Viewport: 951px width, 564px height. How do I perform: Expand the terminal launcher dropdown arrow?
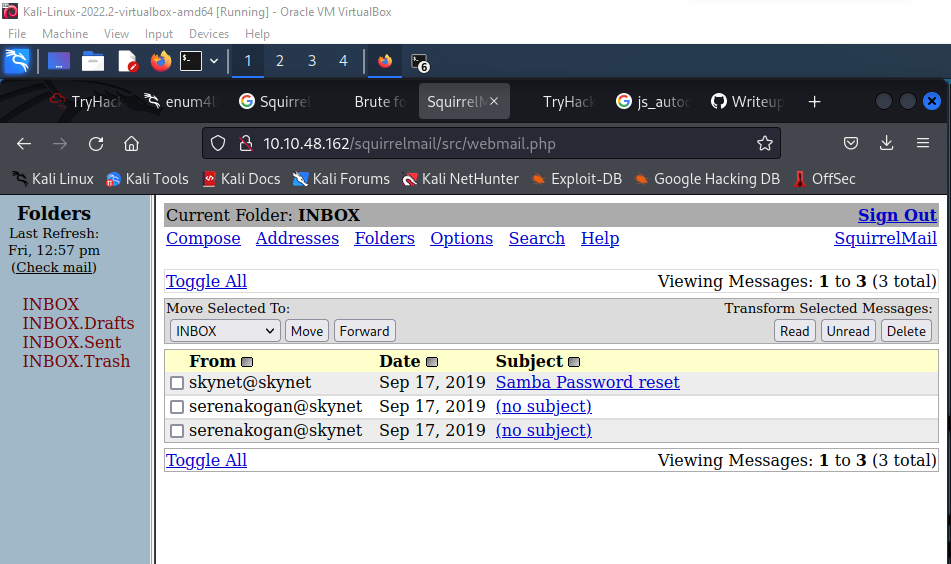click(x=214, y=61)
